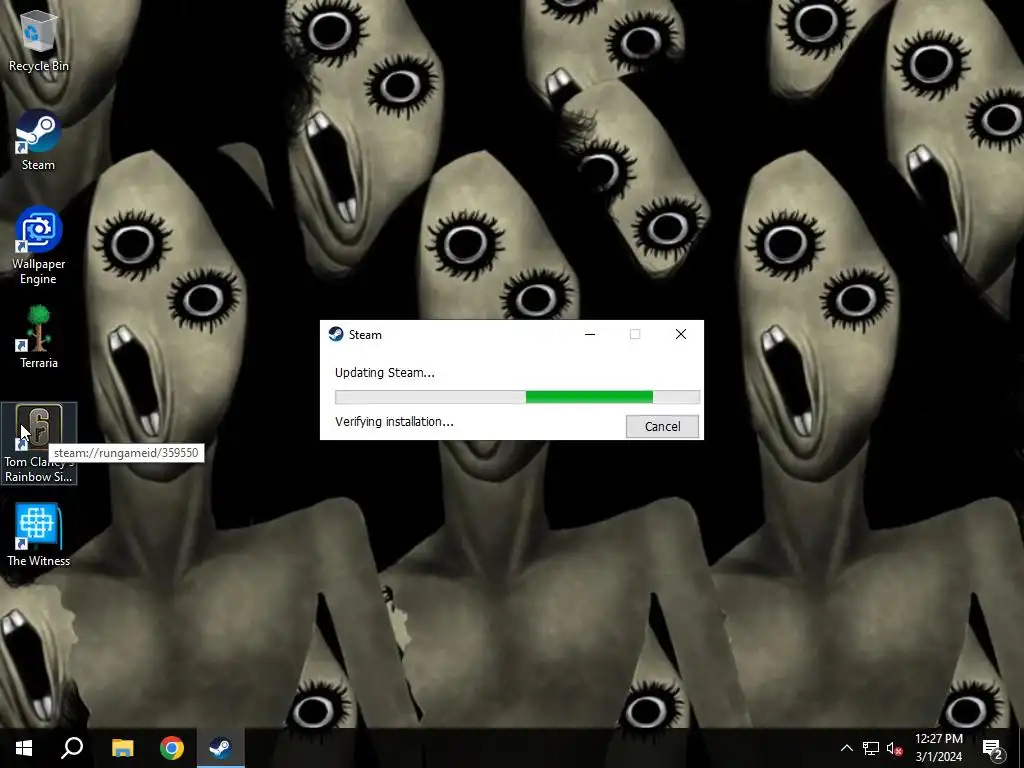Click the Steam dialog title text

pyautogui.click(x=365, y=334)
